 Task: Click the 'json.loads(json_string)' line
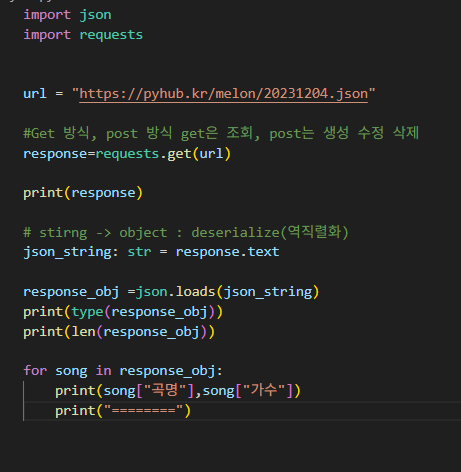pos(171,292)
